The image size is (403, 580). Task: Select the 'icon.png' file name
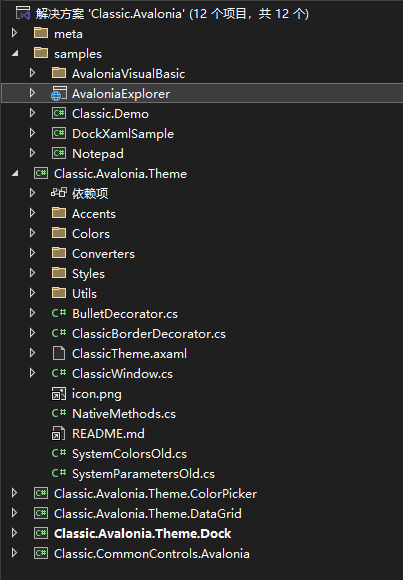[x=97, y=394]
